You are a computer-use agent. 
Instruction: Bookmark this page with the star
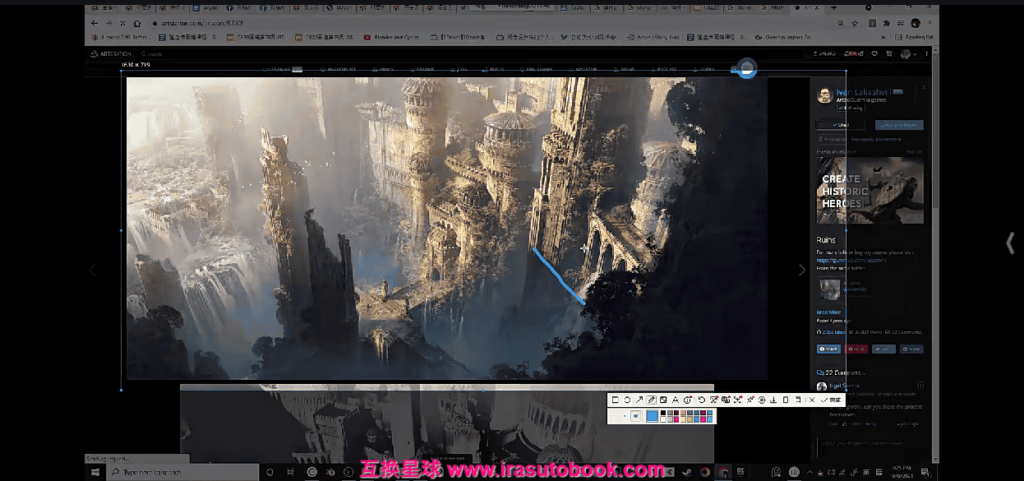point(855,23)
